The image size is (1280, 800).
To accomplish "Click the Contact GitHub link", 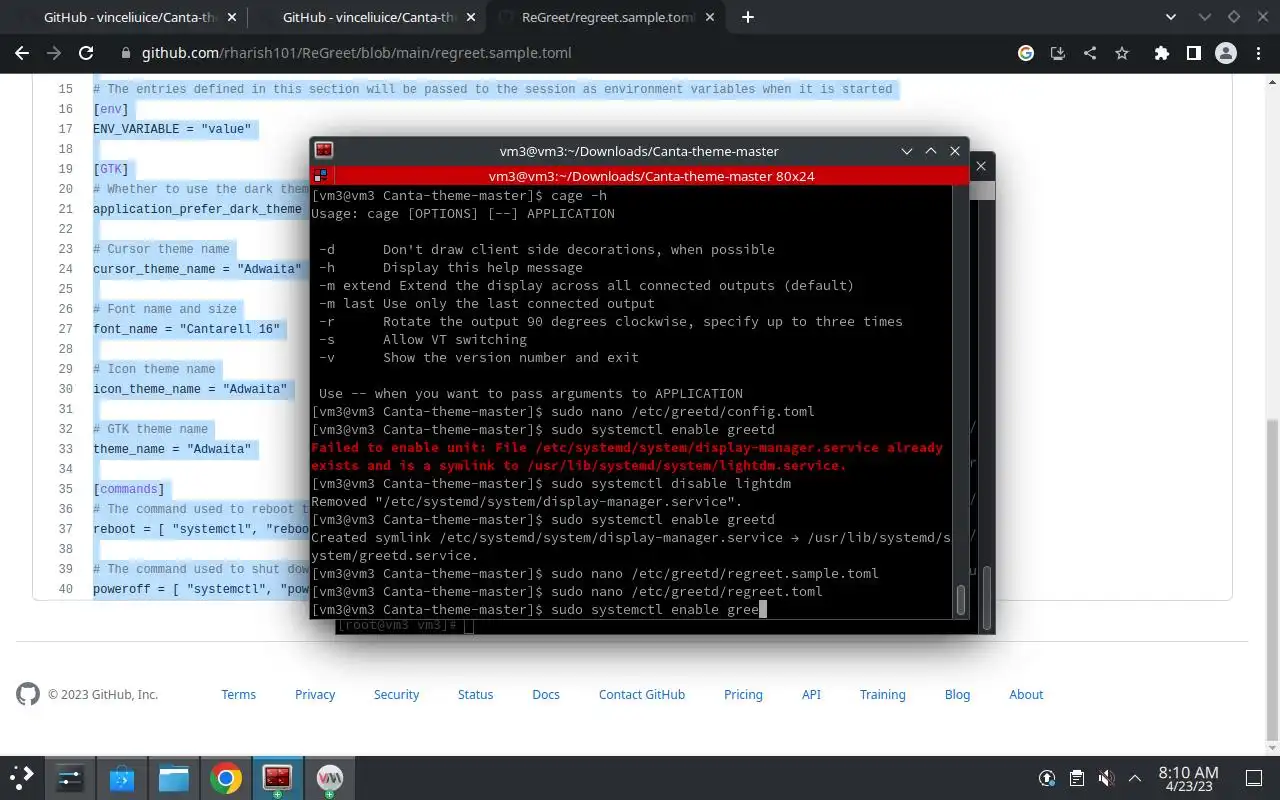I will click(642, 694).
